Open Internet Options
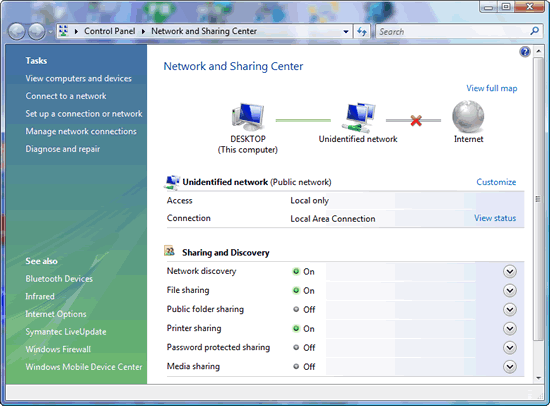 point(55,314)
